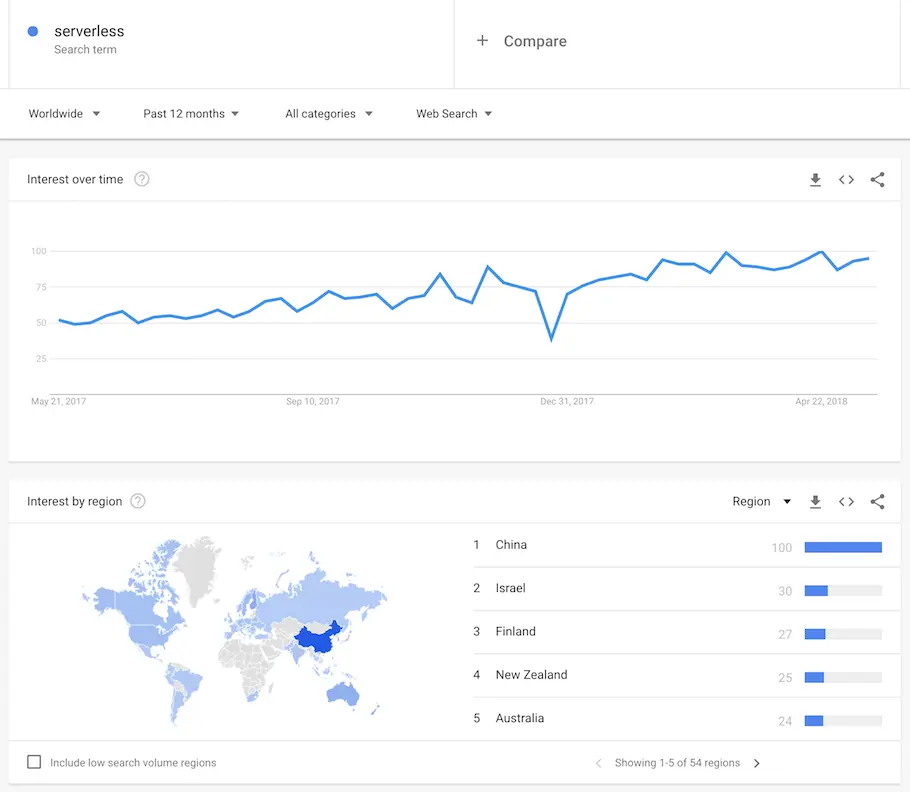Screen dimensions: 910x792
Task: Open embed code for Interest by region
Action: tap(846, 501)
